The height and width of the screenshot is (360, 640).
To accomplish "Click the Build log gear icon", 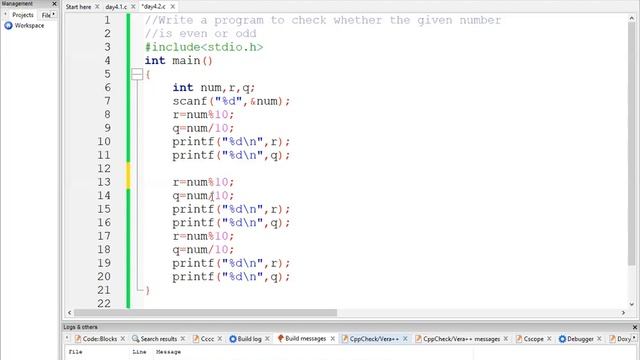I will click(x=233, y=339).
